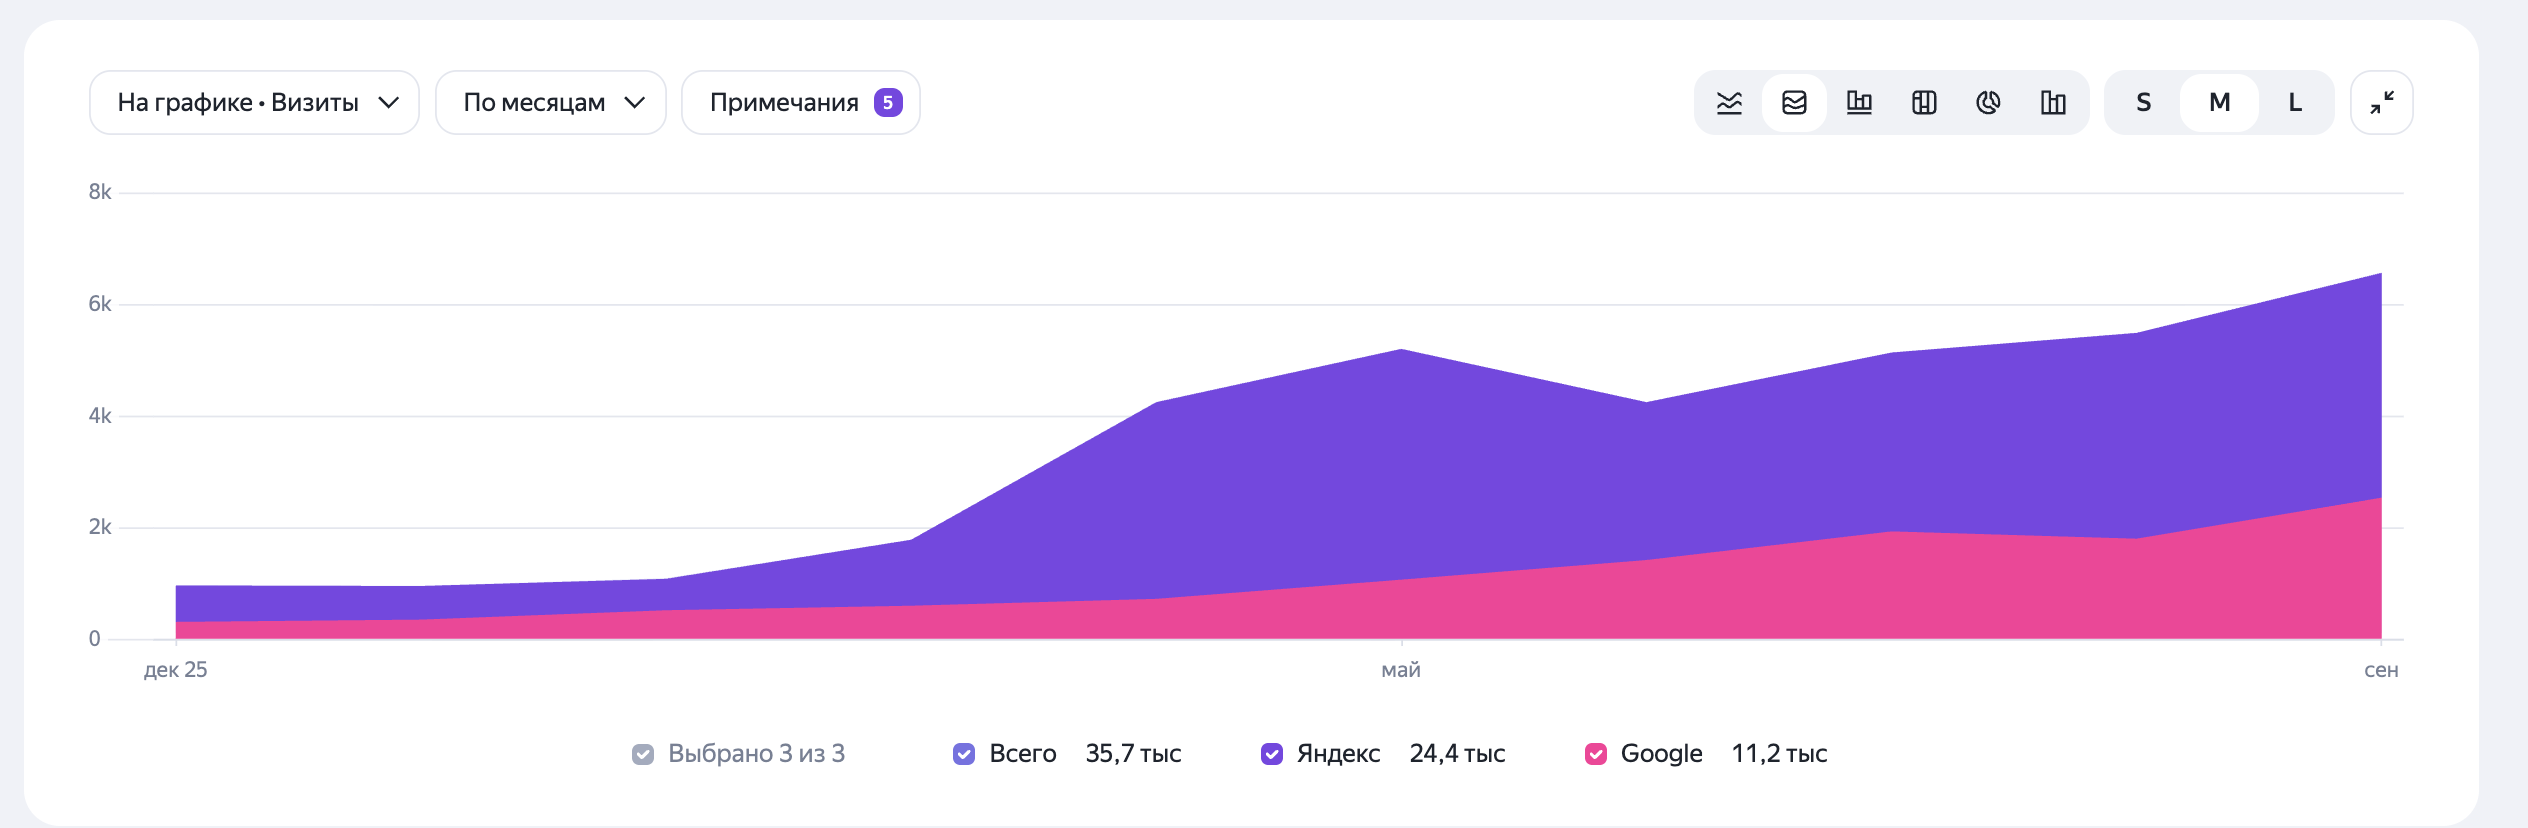Expand the 'По месяцам' grouping dropdown
This screenshot has width=2528, height=828.
(551, 102)
